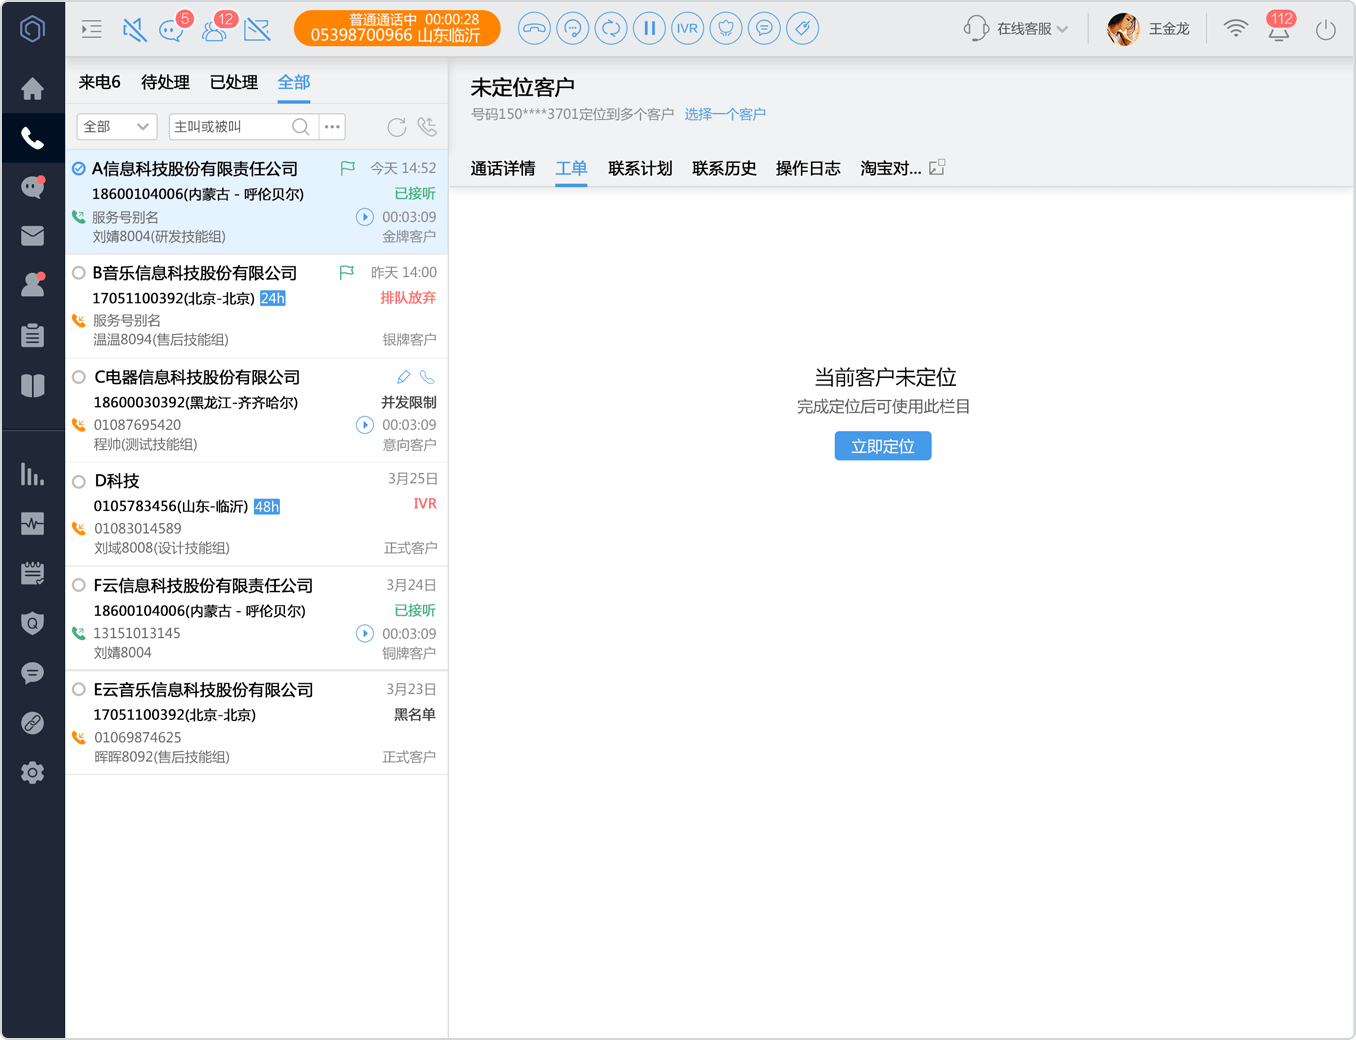Refresh the call list with the reload icon
Image resolution: width=1356 pixels, height=1040 pixels.
pyautogui.click(x=397, y=127)
